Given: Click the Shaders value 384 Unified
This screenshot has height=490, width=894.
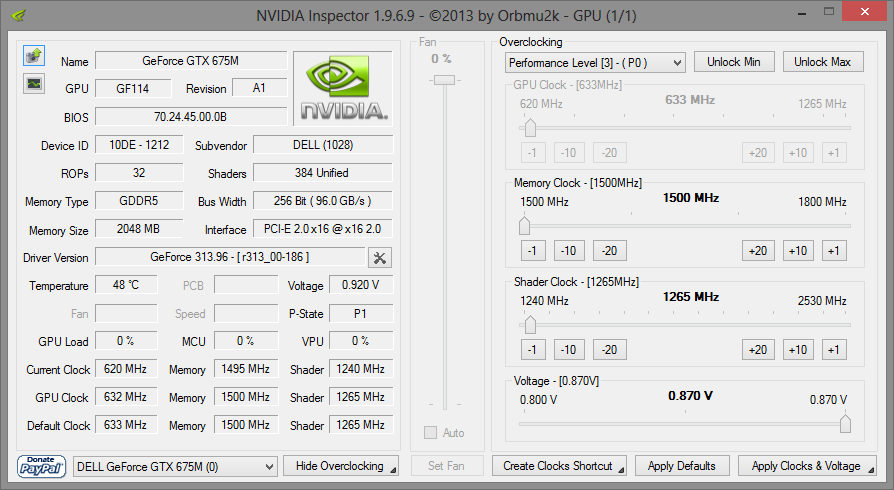Looking at the screenshot, I should tap(323, 173).
